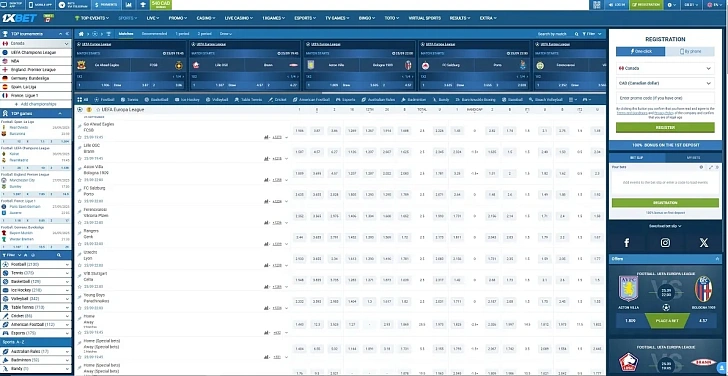Image resolution: width=728 pixels, height=376 pixels.
Task: Open the Canada country dropdown in Registration
Action: pos(665,68)
